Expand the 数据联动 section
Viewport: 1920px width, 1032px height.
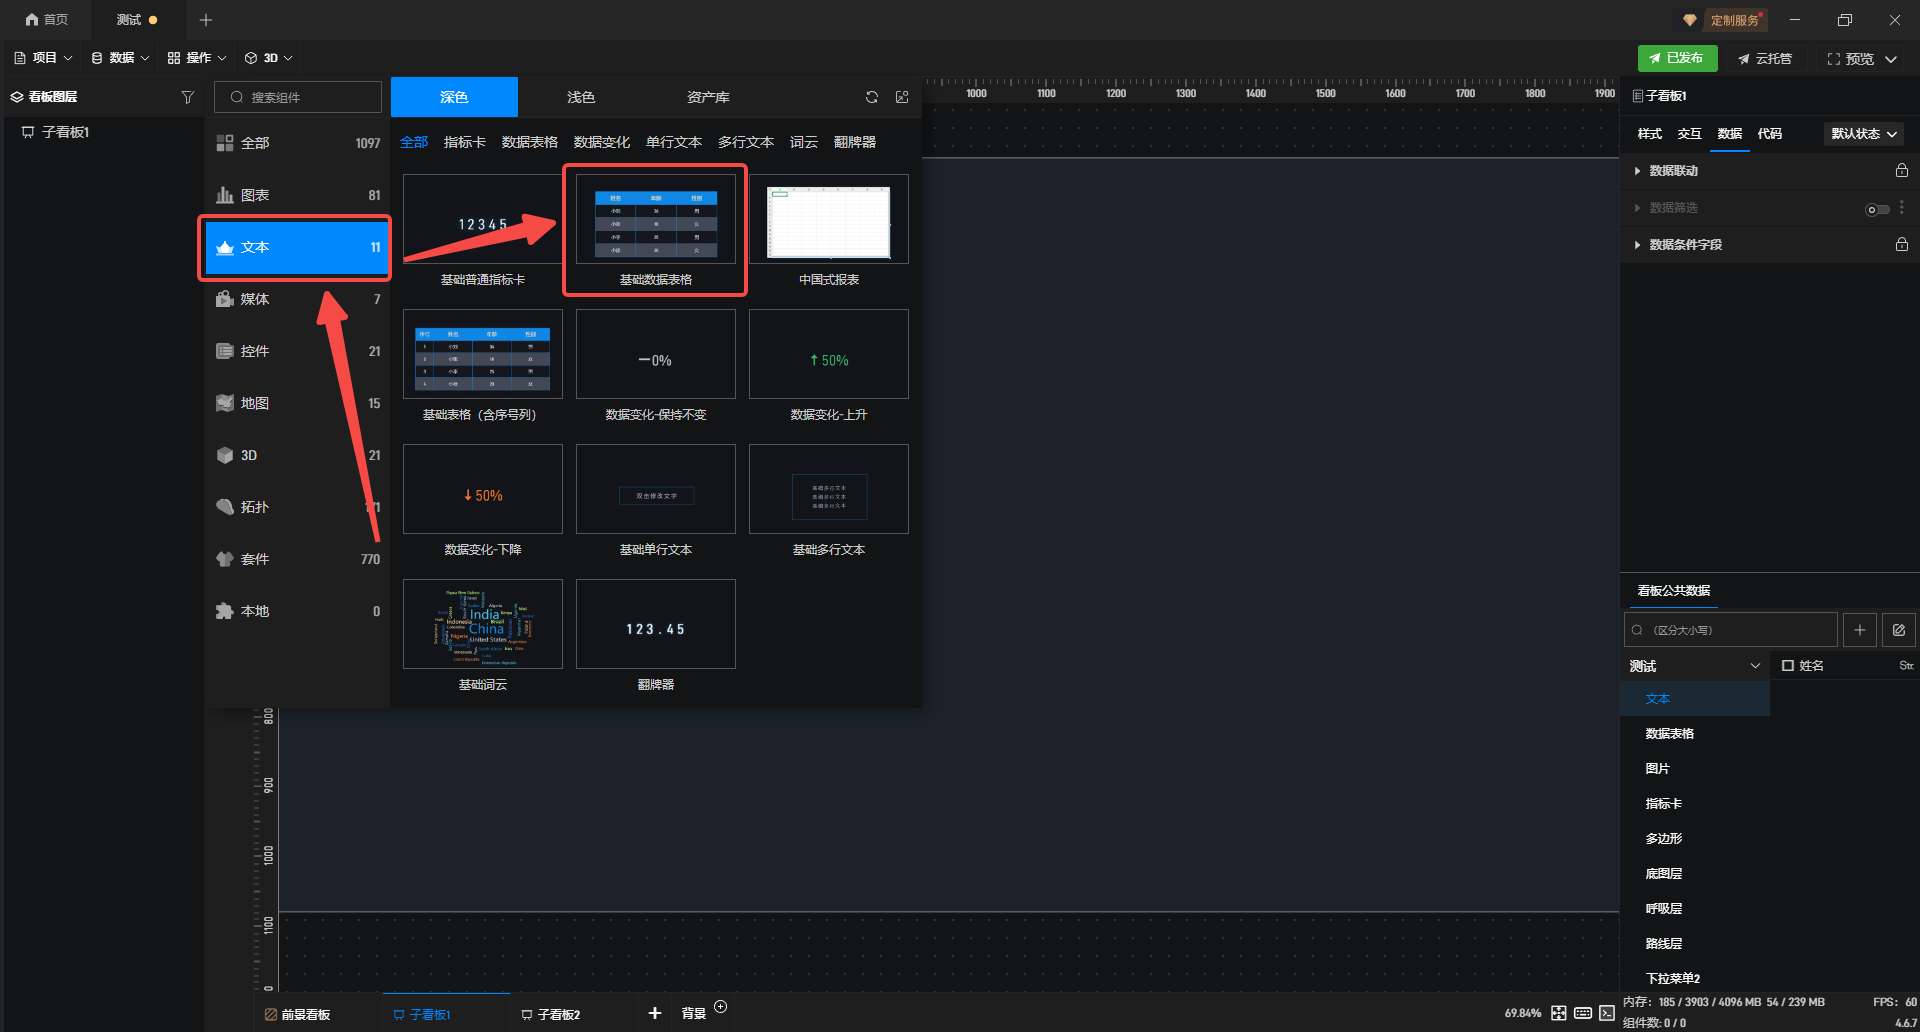pos(1637,171)
